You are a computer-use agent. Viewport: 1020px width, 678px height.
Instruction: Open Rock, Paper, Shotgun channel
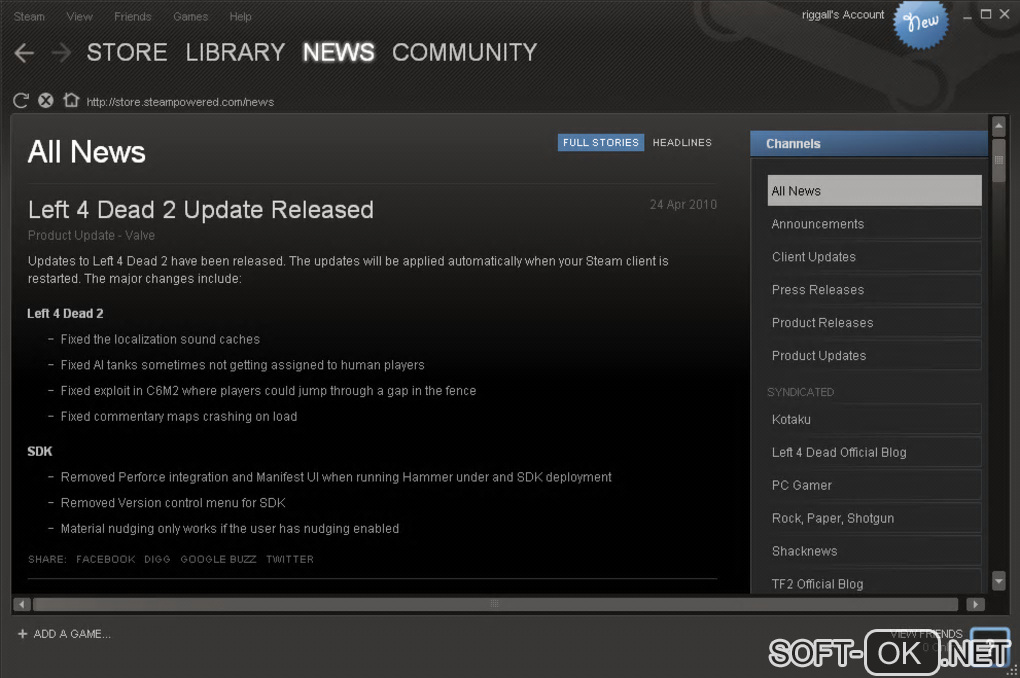coord(874,519)
